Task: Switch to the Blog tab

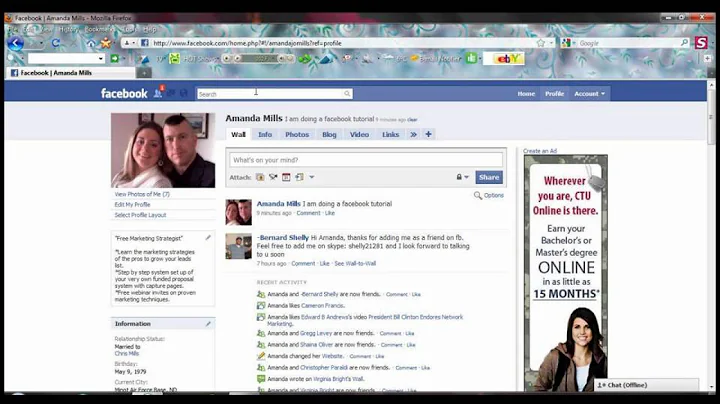Action: tap(329, 135)
